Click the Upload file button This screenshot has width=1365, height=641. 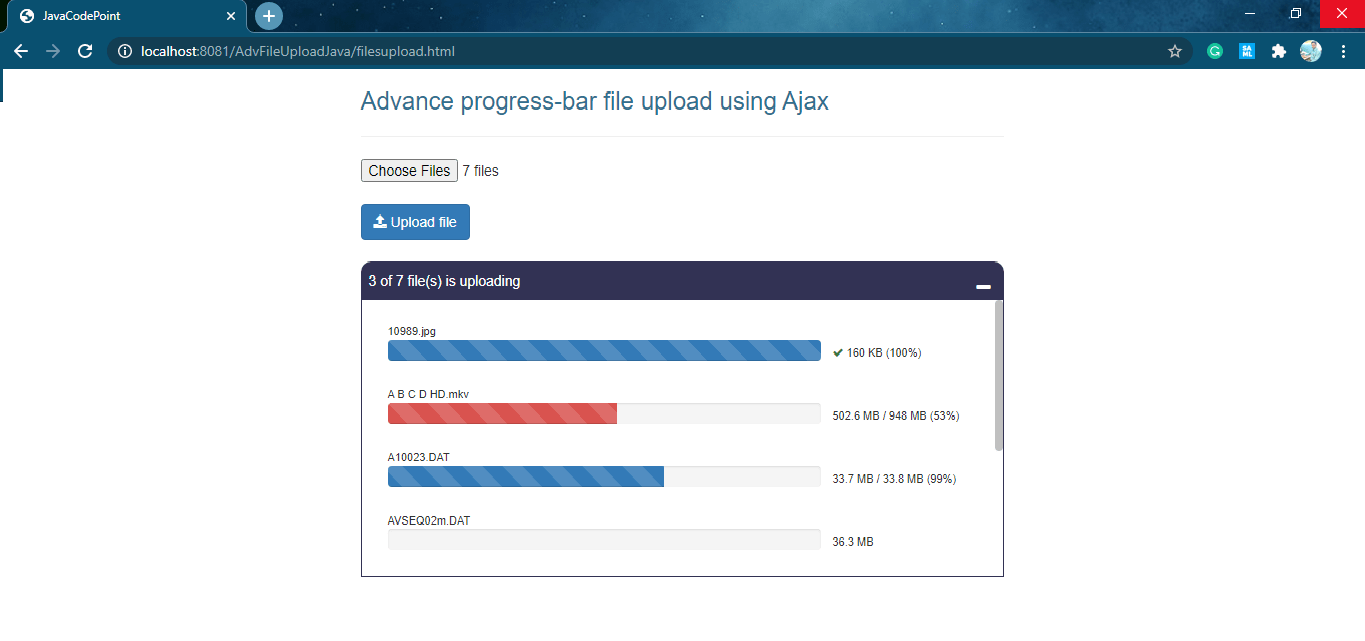tap(415, 221)
